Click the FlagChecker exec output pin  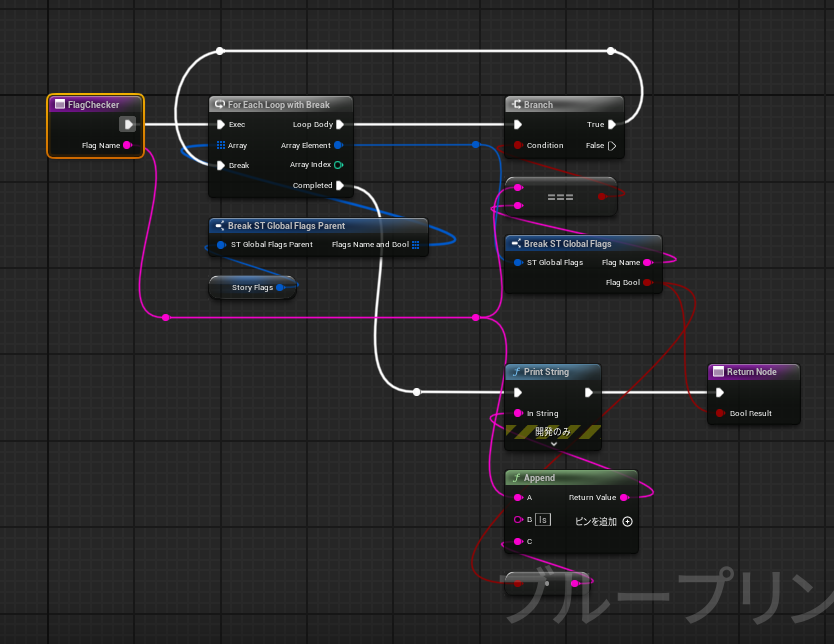pos(128,125)
